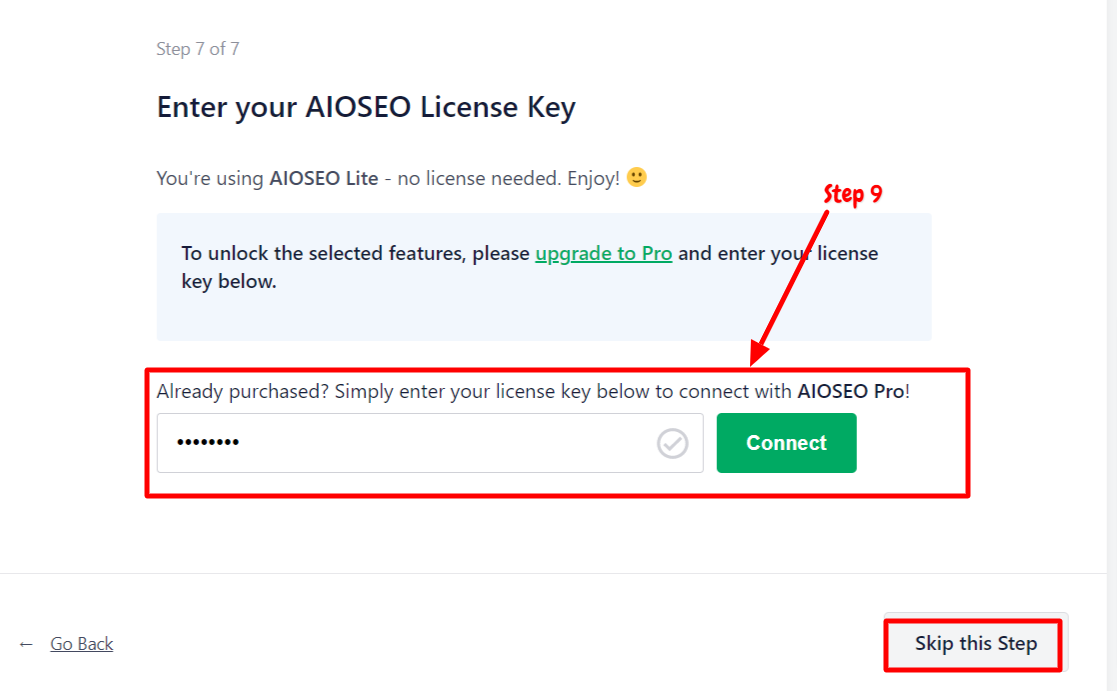Focus the license key input field
This screenshot has height=691, width=1117.
(430, 443)
